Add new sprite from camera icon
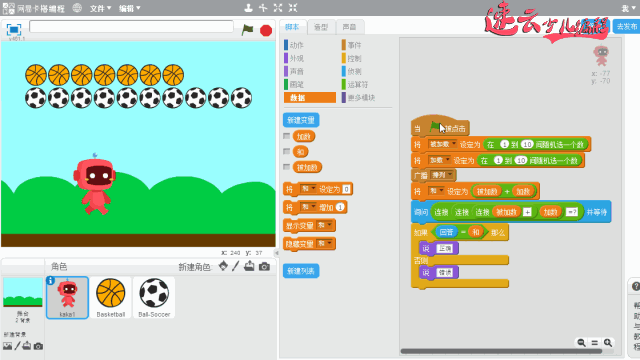Viewport: 640px width, 360px height. point(264,267)
